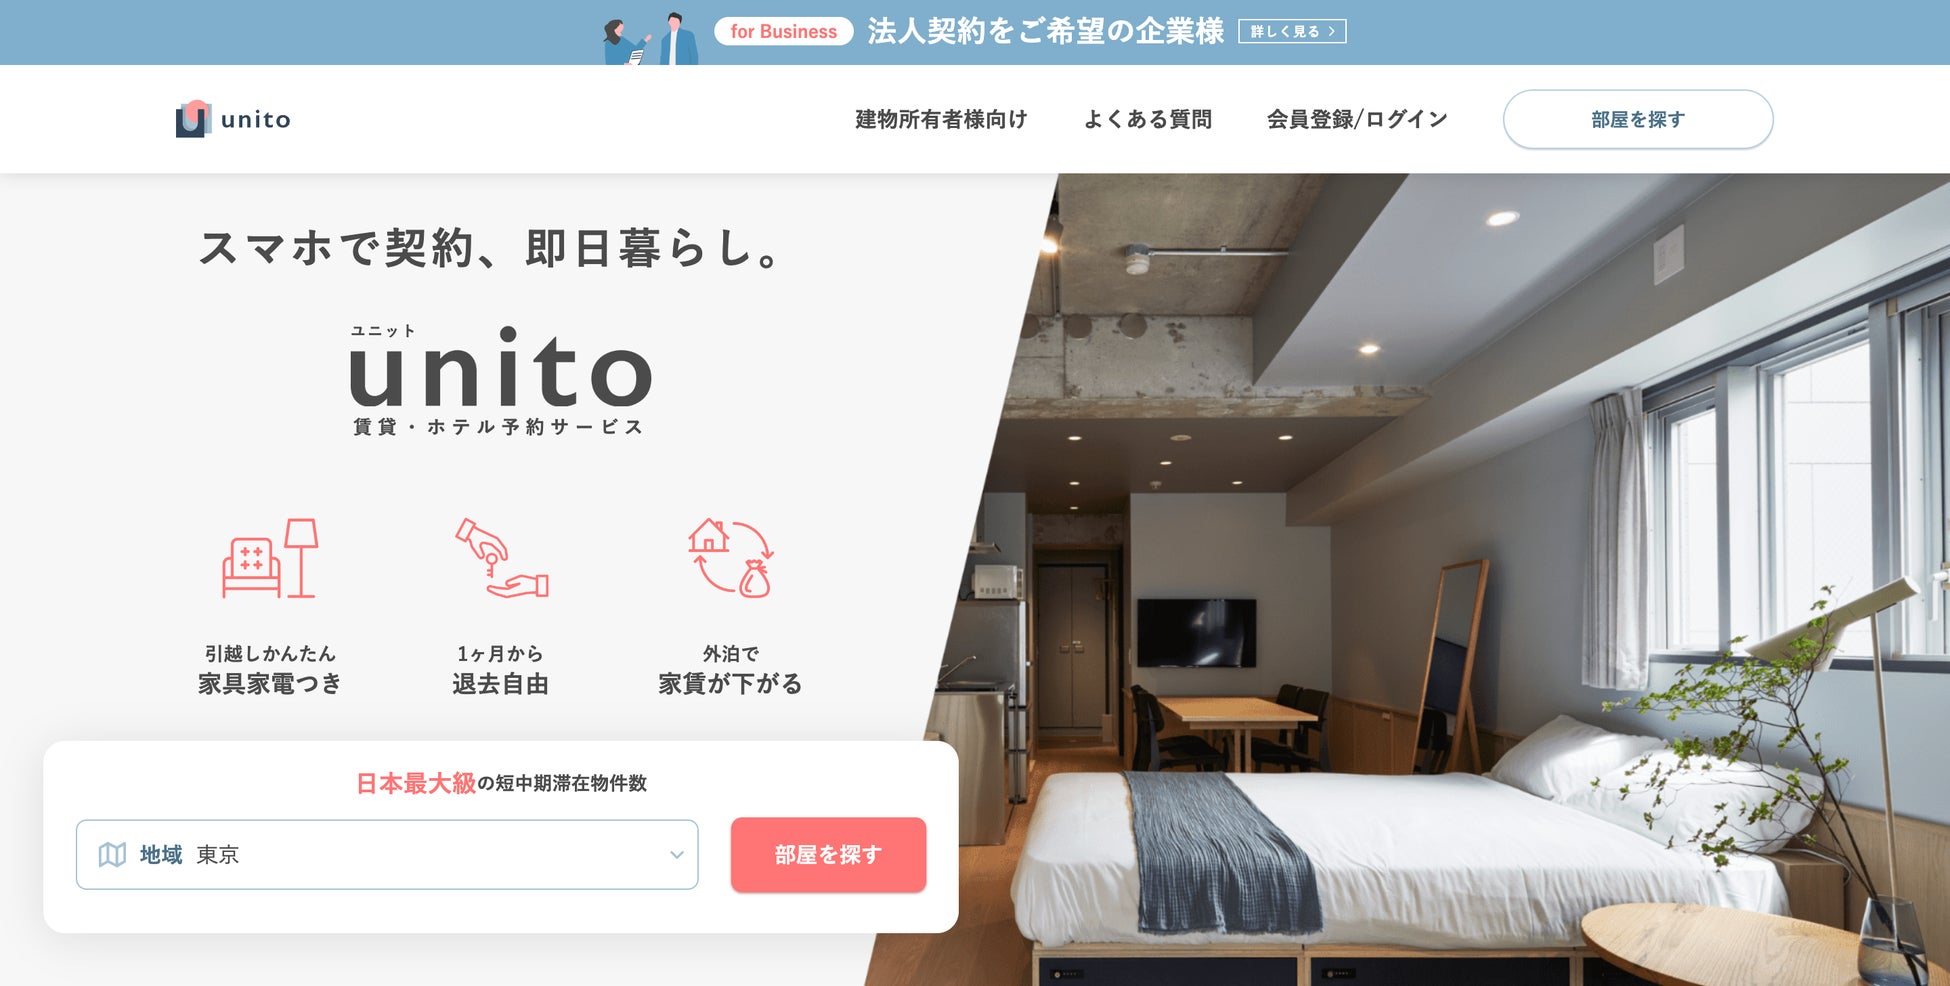Open よくある質問 menu item

tap(1147, 119)
